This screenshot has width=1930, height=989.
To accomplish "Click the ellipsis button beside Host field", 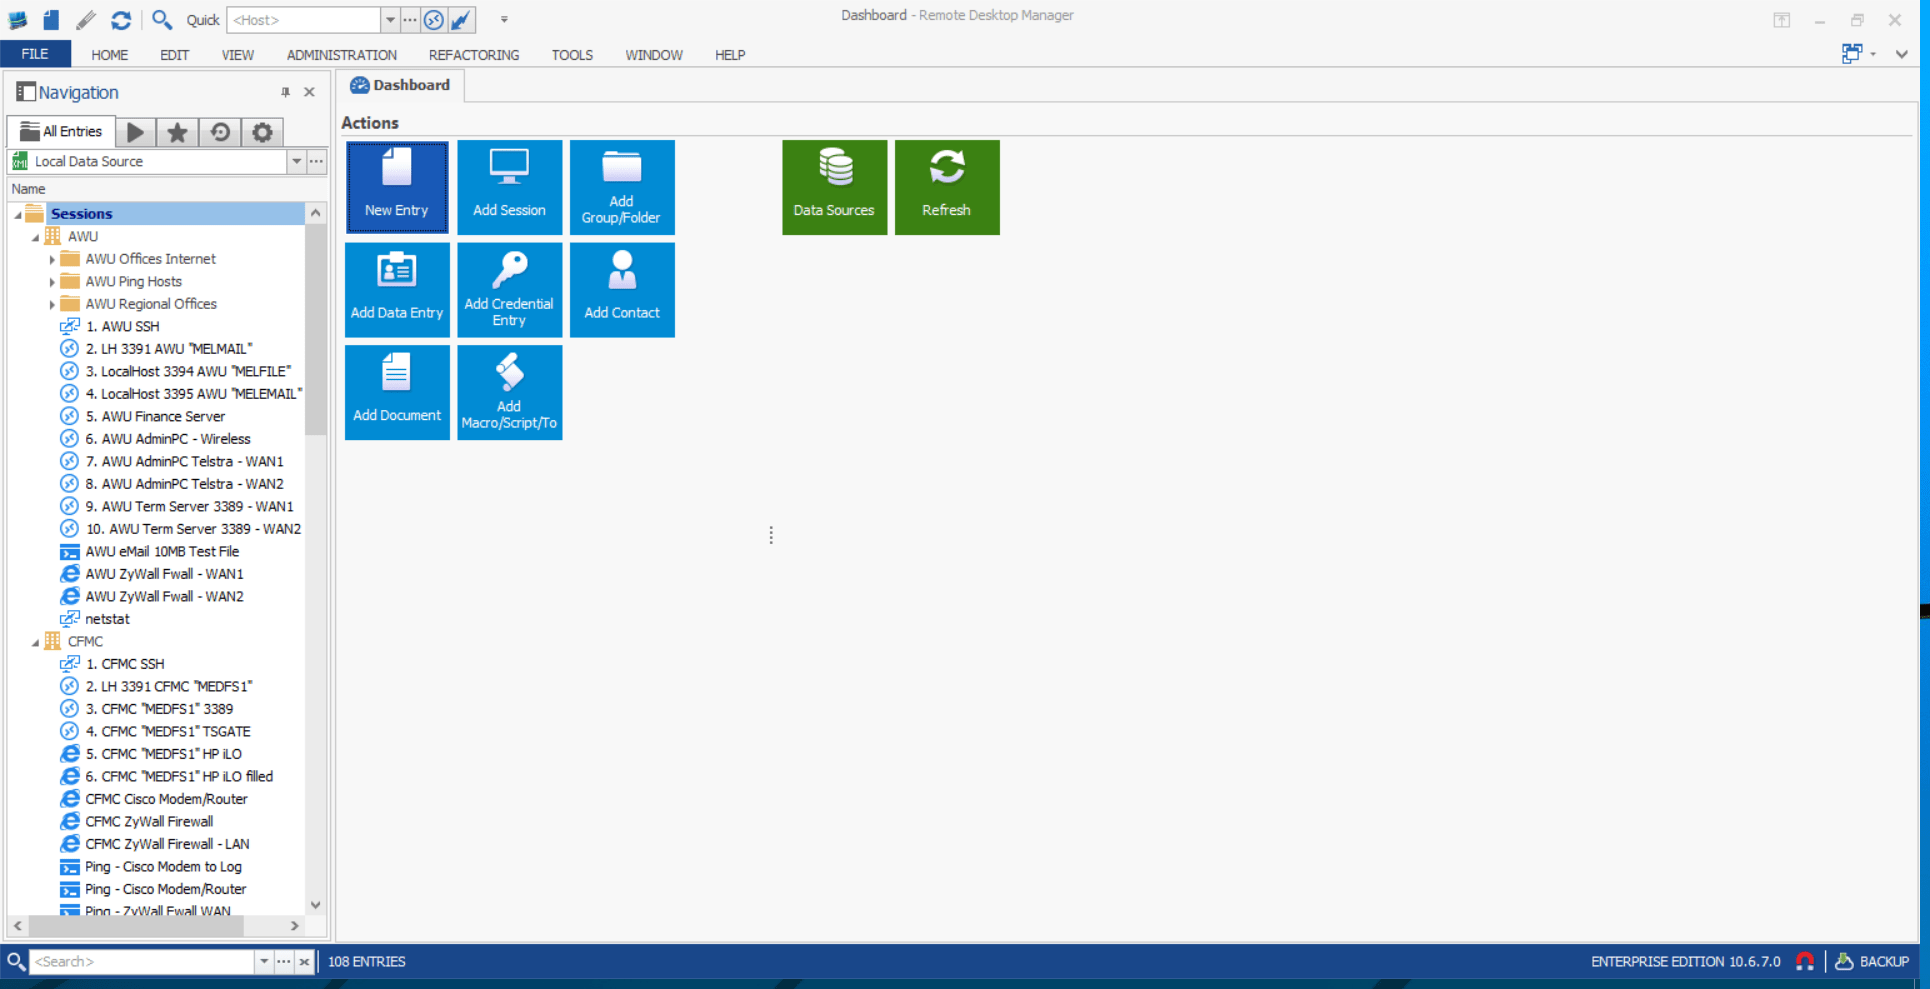I will tap(410, 20).
